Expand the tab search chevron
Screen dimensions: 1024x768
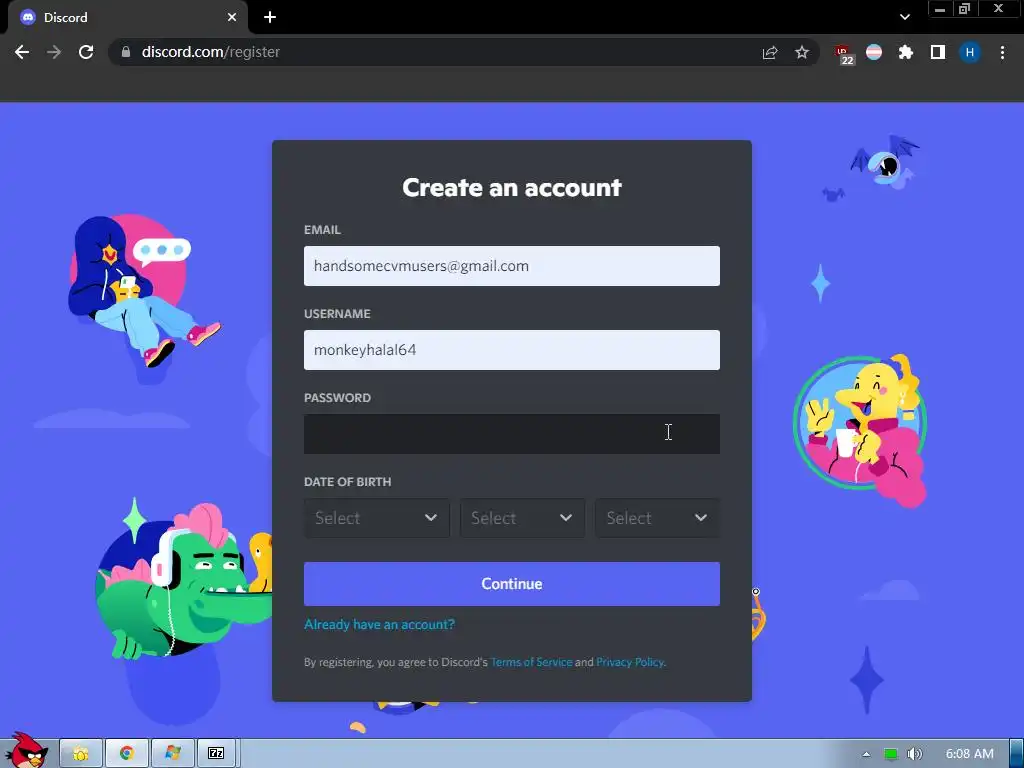click(904, 18)
